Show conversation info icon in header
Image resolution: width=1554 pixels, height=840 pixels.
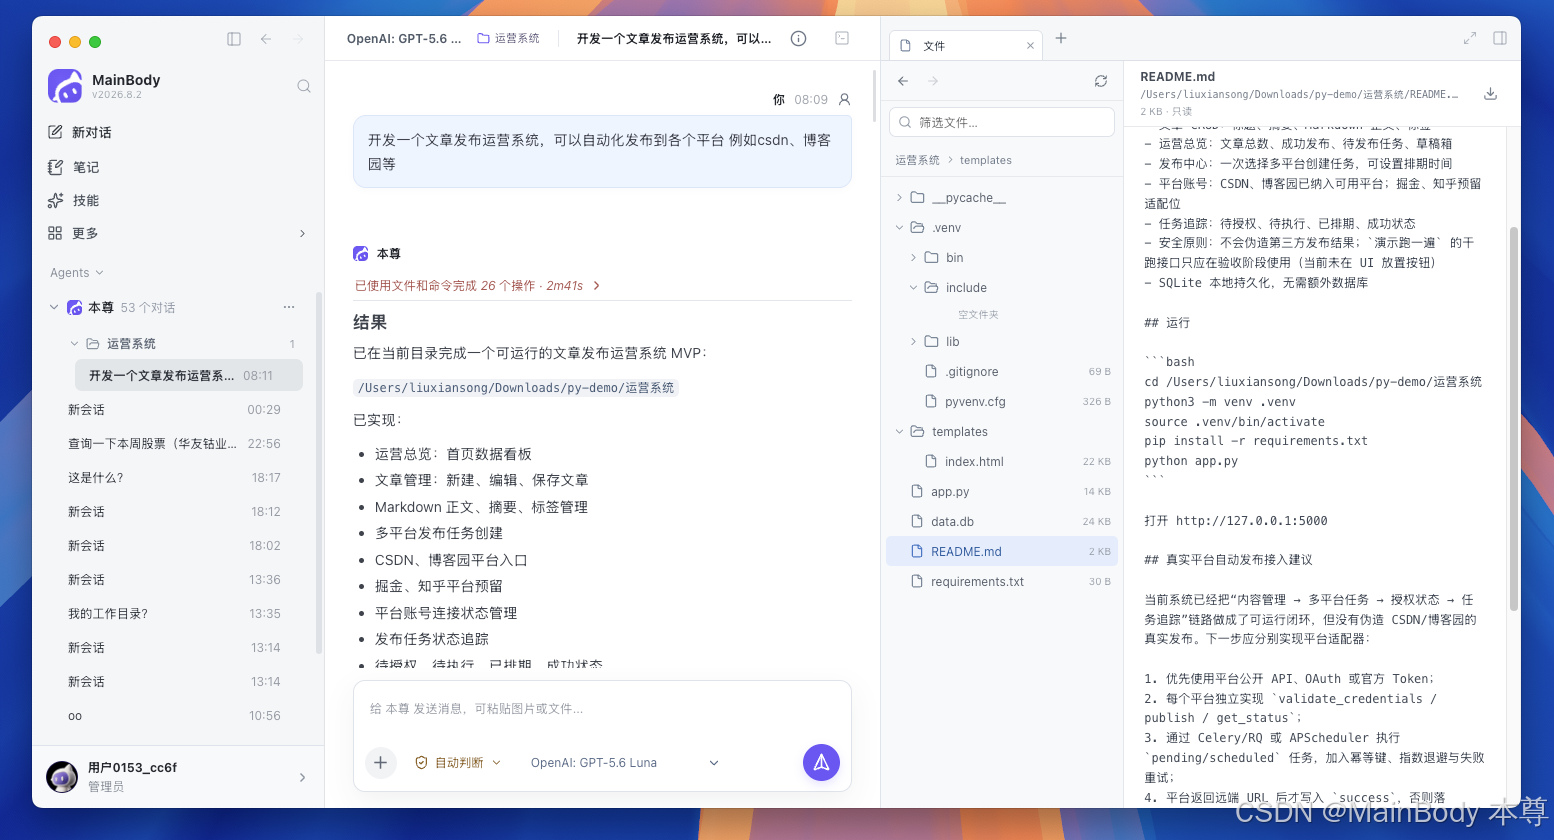798,39
